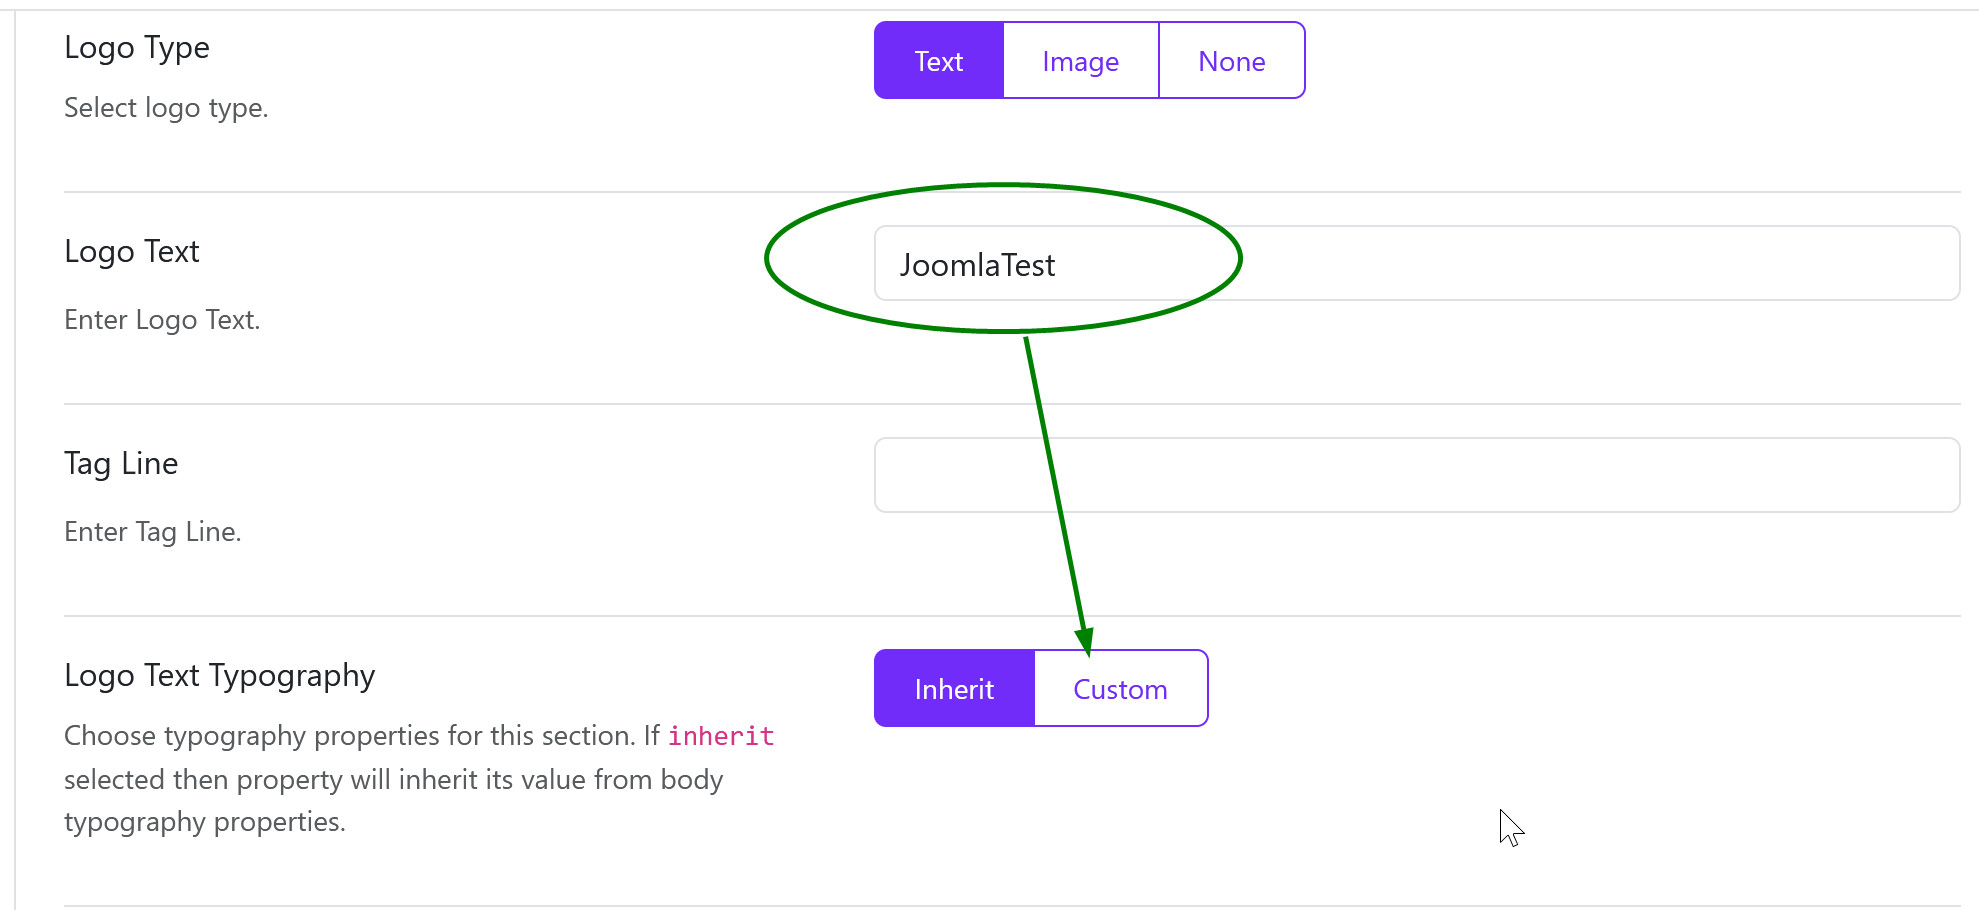Click Enter Tag Line description

coord(152,531)
